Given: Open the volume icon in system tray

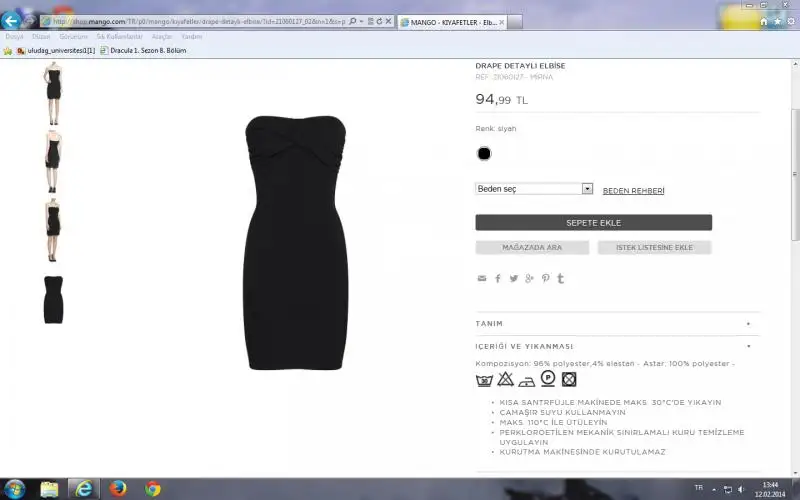Looking at the screenshot, I should (x=741, y=489).
